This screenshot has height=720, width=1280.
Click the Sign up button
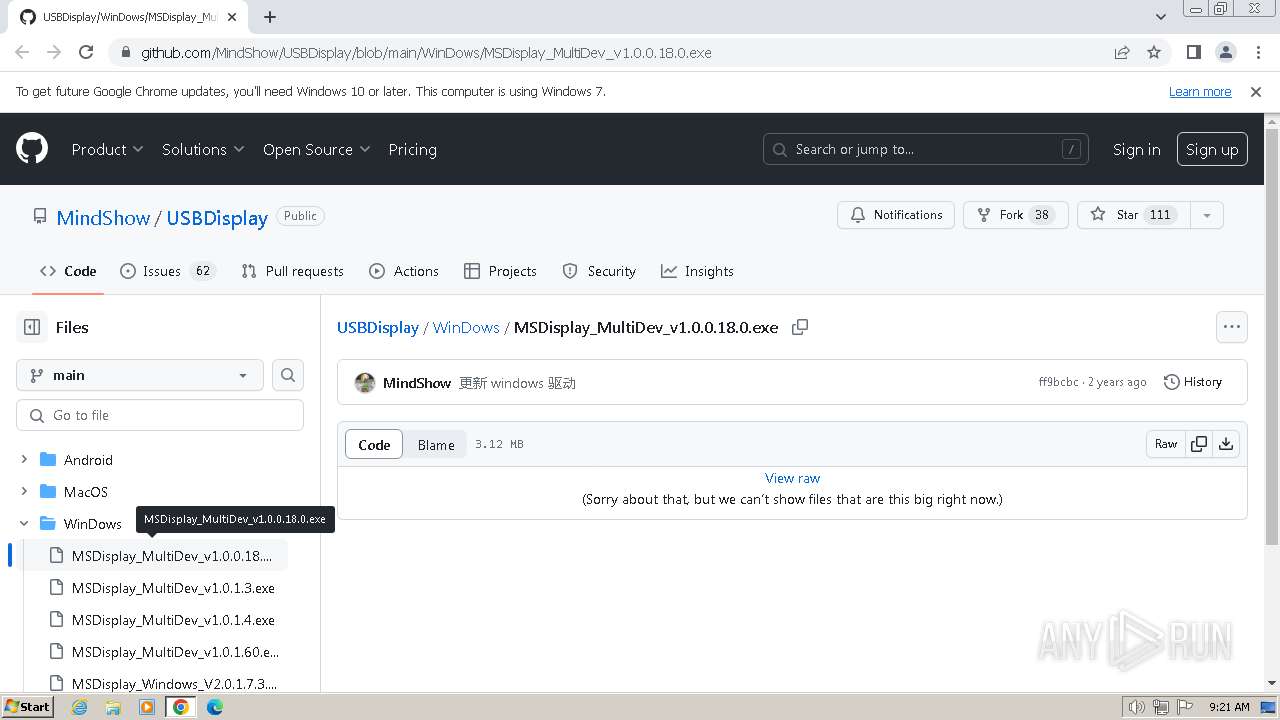[x=1212, y=149]
